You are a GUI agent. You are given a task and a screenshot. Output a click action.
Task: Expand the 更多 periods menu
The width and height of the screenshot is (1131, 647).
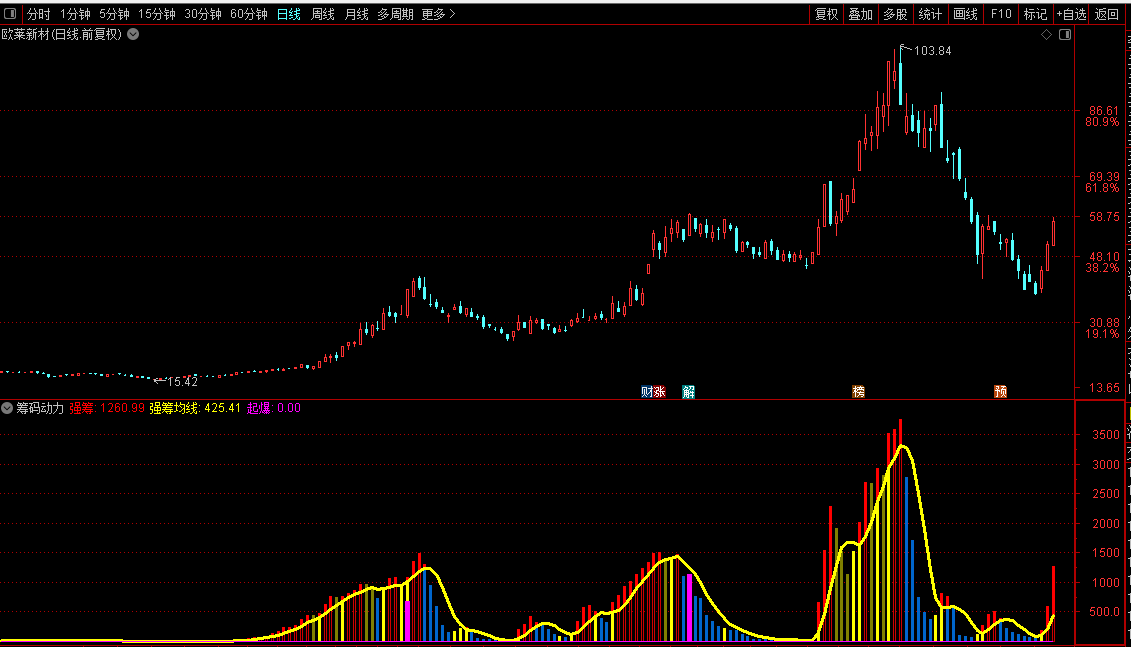tap(439, 14)
